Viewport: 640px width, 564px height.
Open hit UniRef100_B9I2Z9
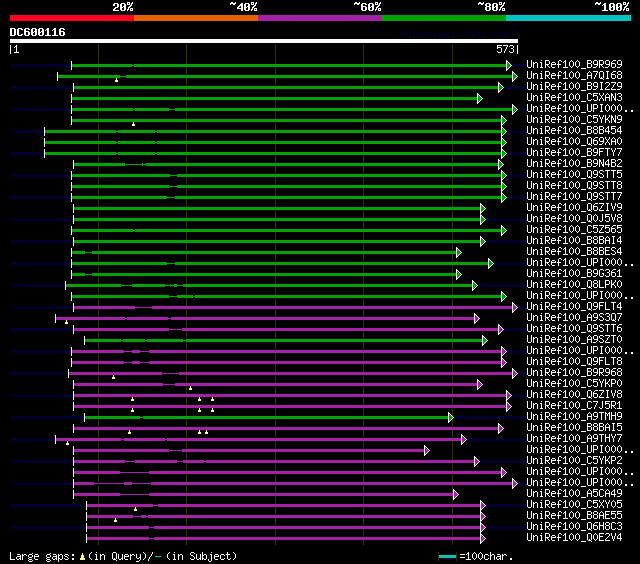pos(574,87)
